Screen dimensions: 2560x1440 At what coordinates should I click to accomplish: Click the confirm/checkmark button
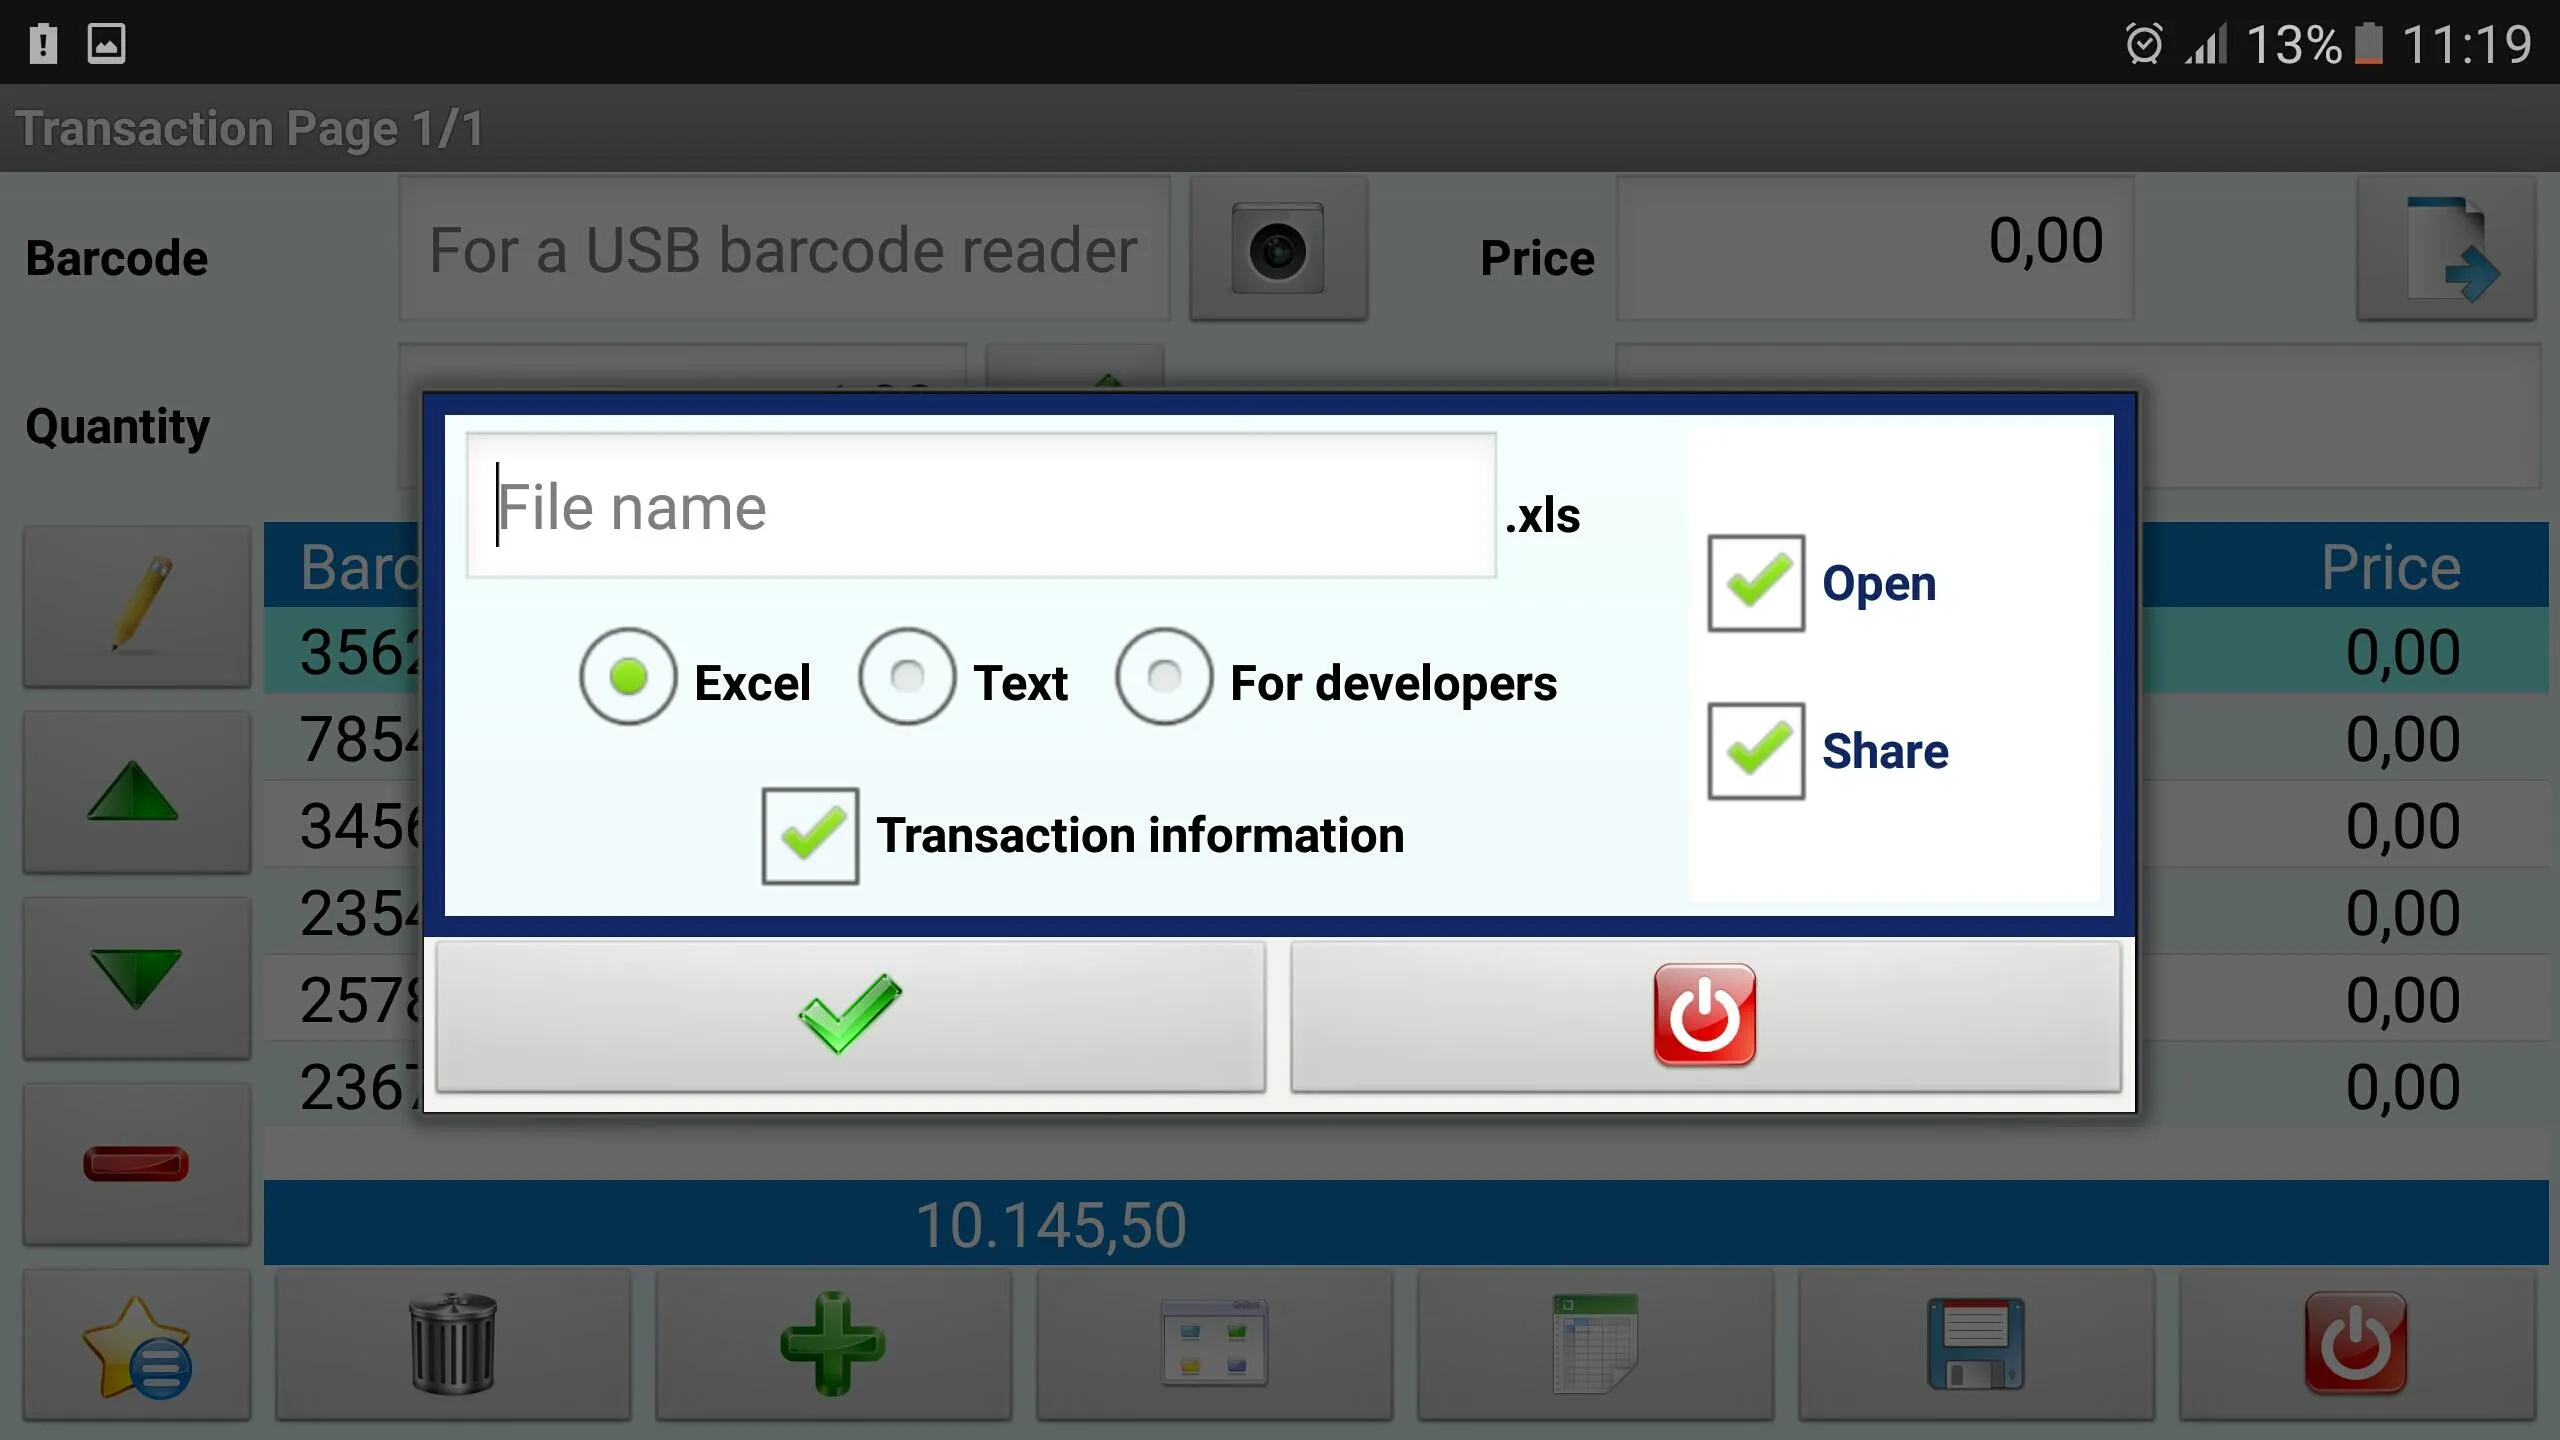(849, 1016)
